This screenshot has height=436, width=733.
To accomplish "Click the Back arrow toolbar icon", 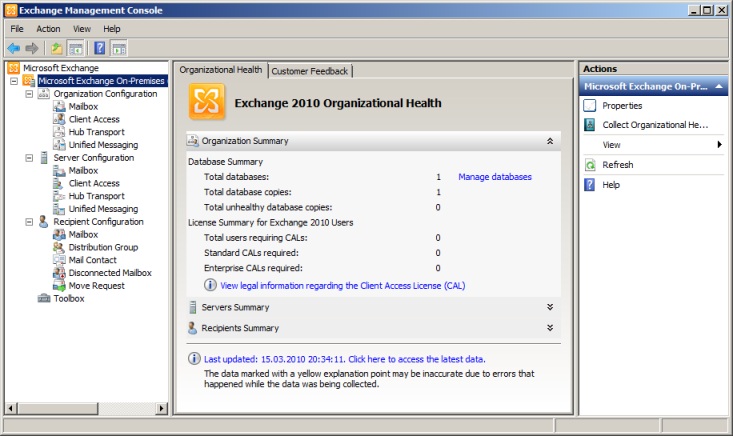I will tap(14, 48).
